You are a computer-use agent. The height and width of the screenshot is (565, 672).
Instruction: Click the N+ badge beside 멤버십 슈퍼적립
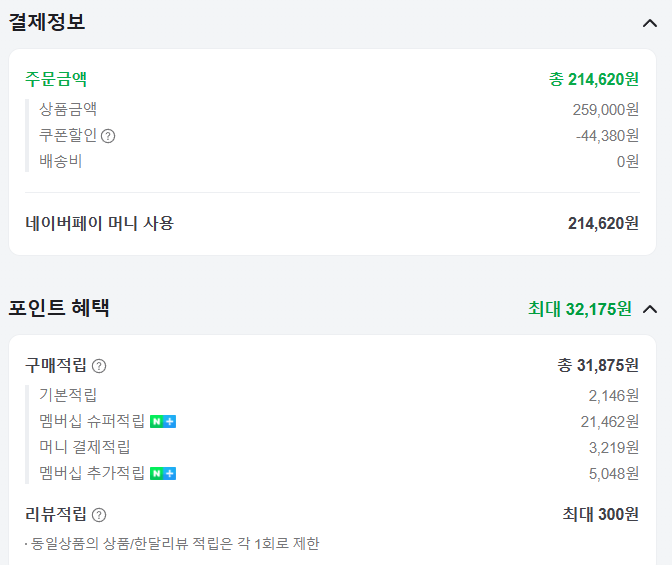tap(163, 421)
